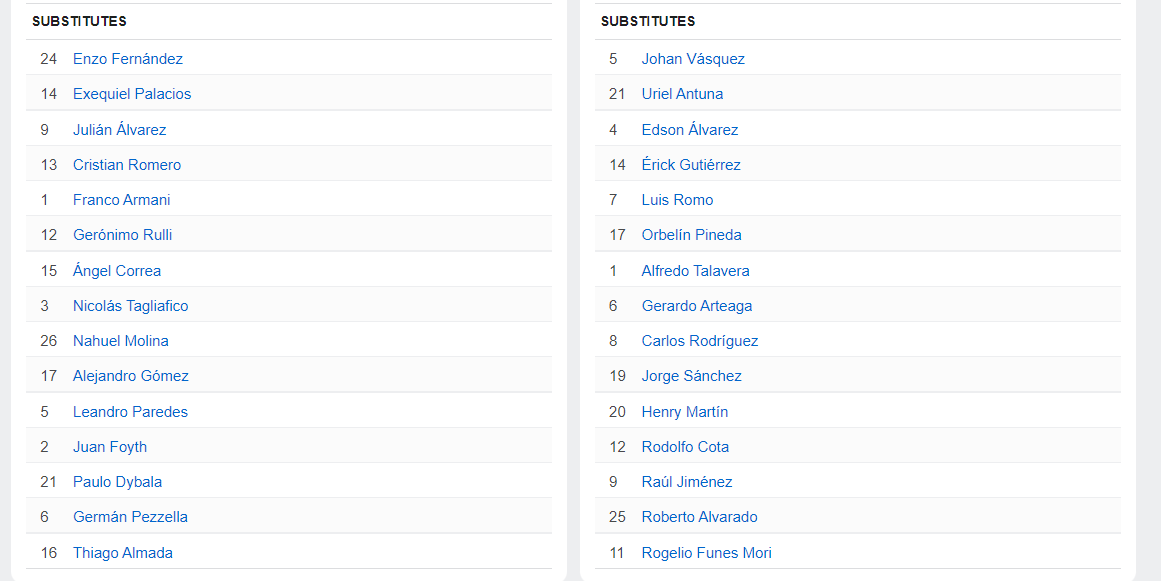The image size is (1161, 581).
Task: Select Luis Romo link
Action: [x=677, y=200]
